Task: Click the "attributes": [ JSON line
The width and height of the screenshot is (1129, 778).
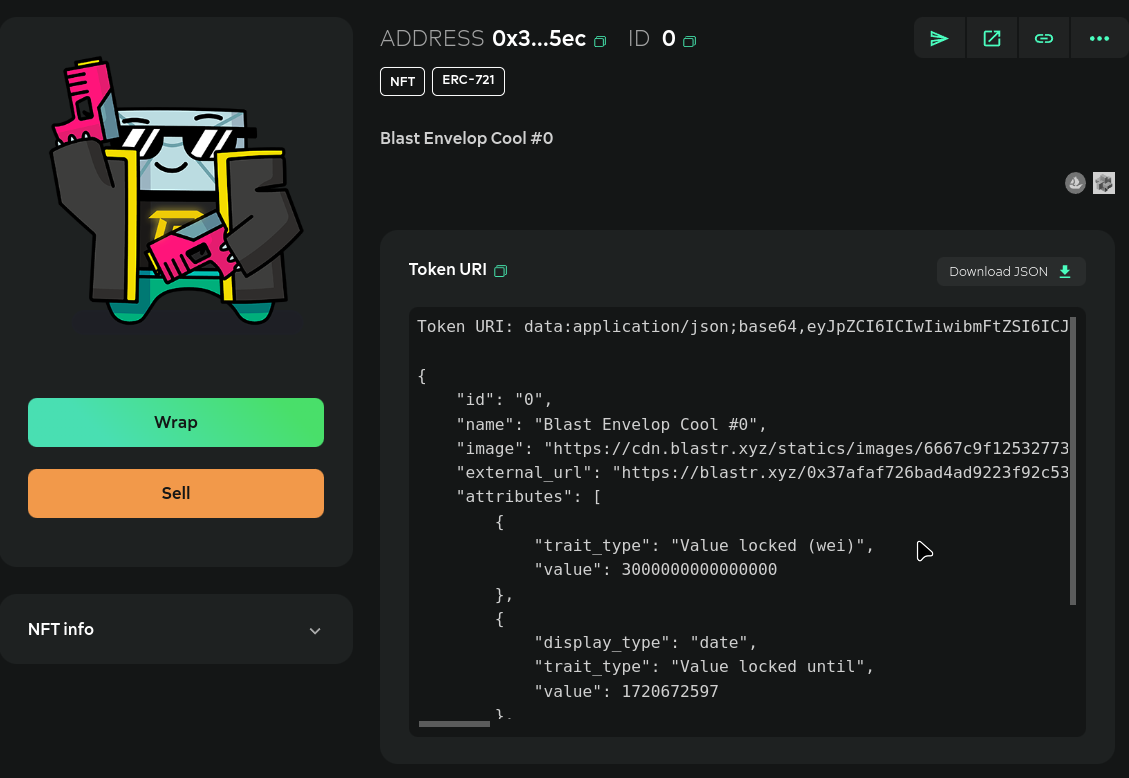Action: point(528,497)
